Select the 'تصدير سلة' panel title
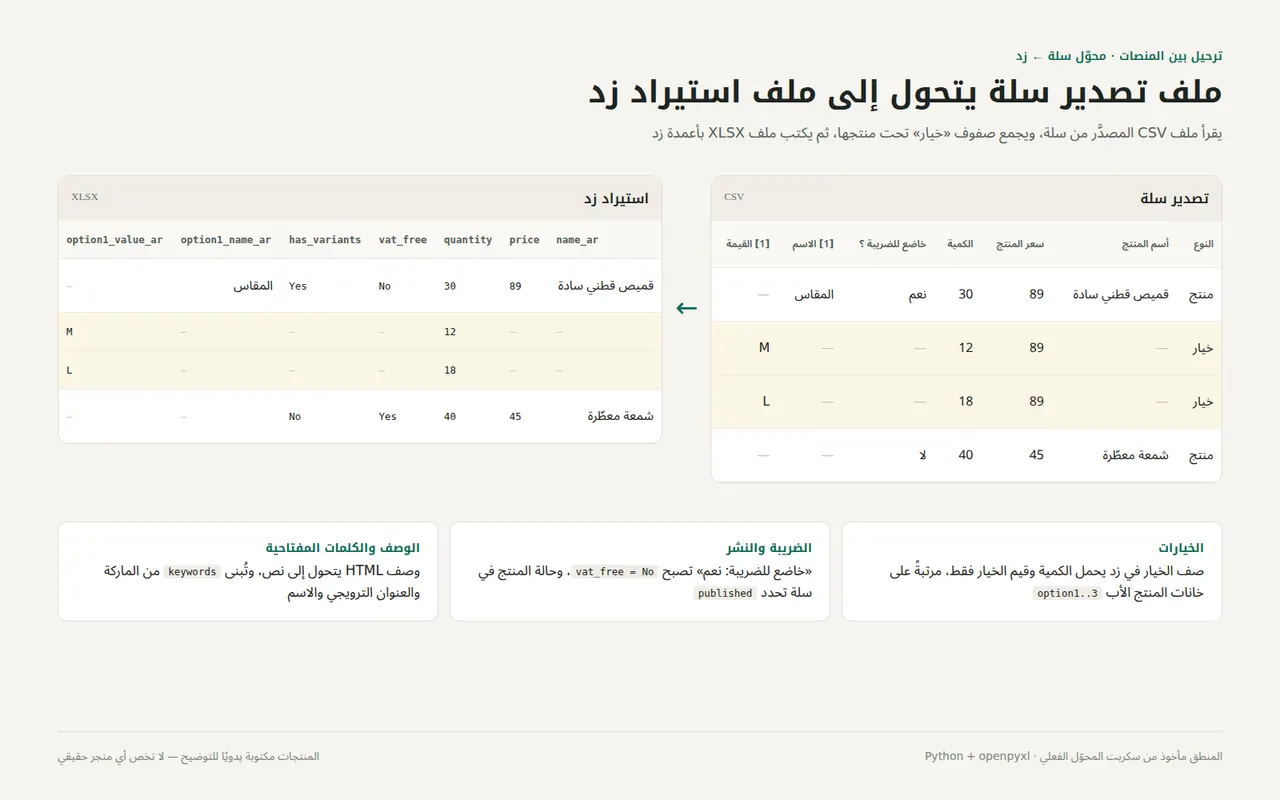Viewport: 1280px width, 800px height. [x=1174, y=198]
